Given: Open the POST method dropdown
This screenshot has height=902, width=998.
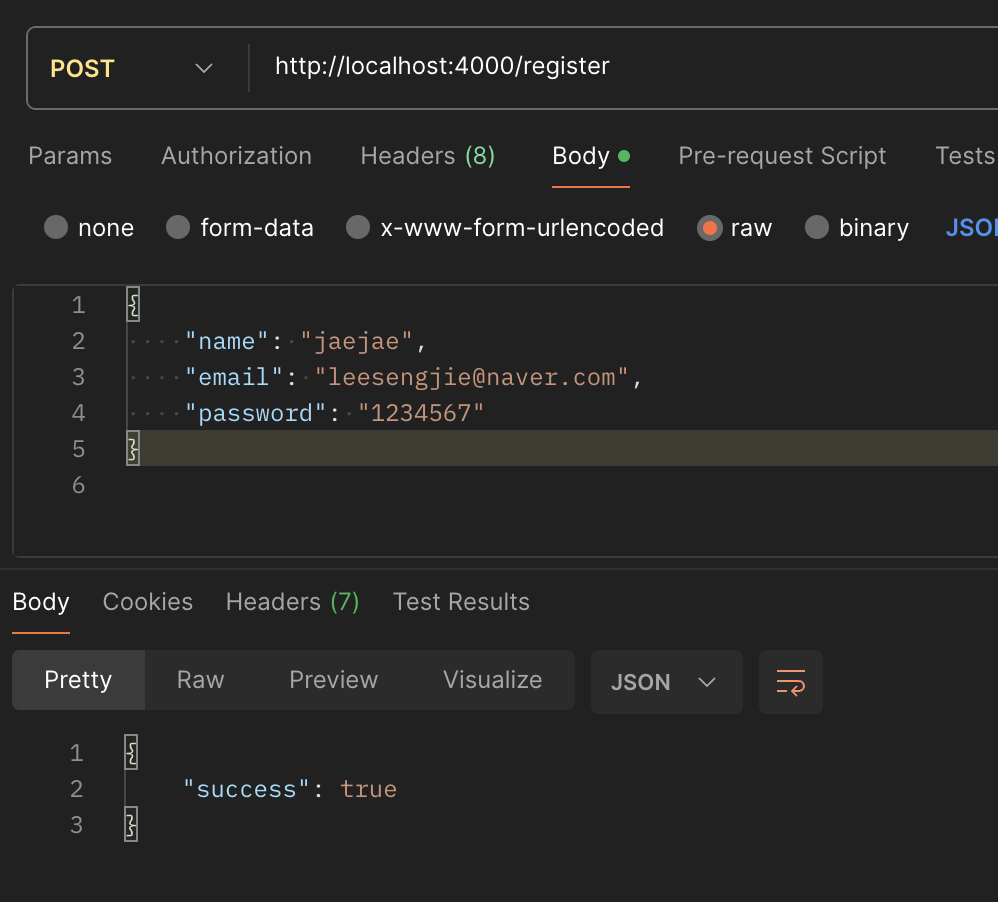Looking at the screenshot, I should click(131, 68).
